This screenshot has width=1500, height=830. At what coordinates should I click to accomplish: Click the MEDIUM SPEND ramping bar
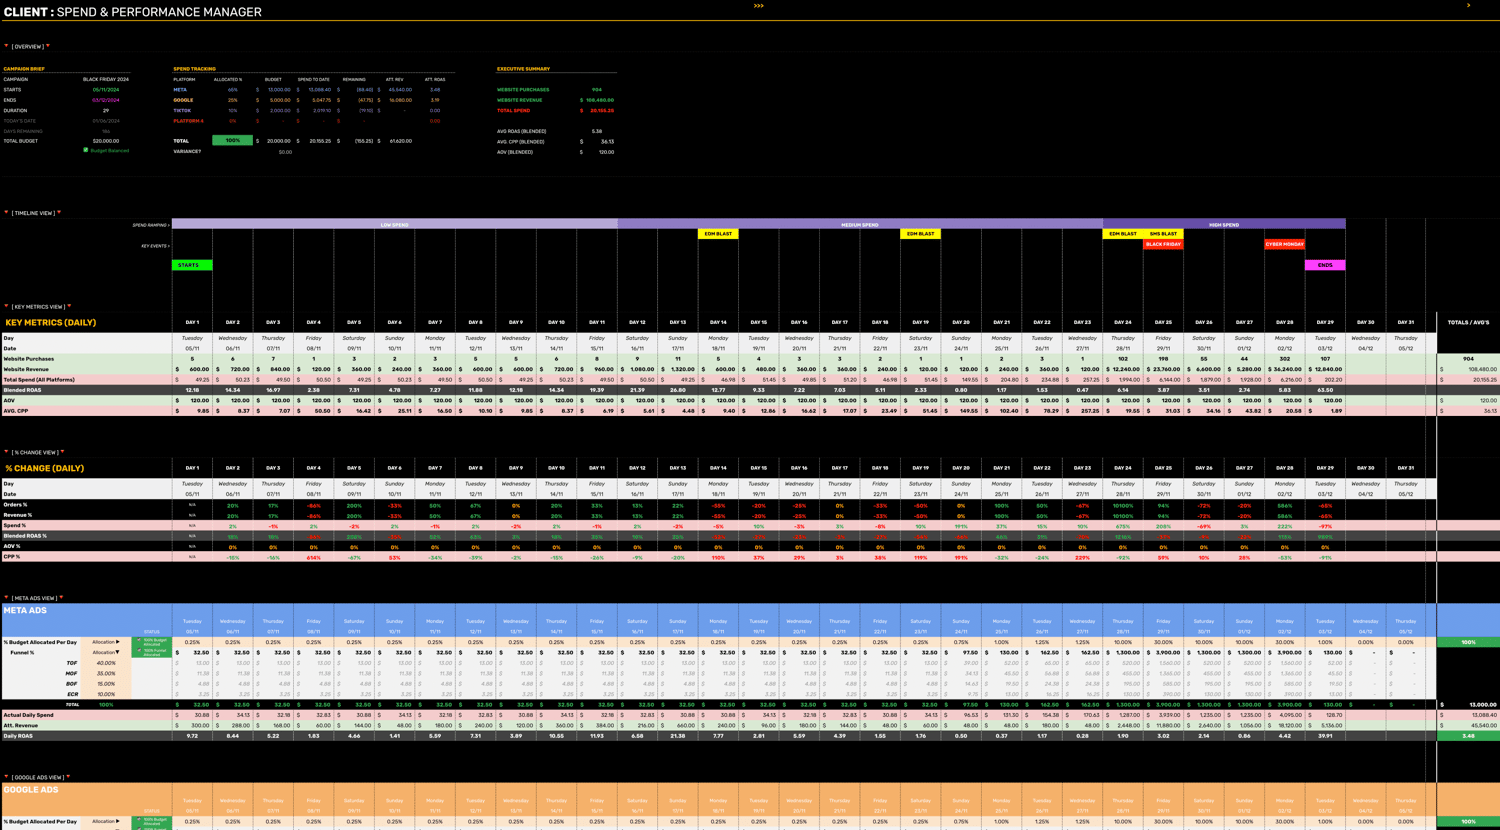tap(860, 224)
